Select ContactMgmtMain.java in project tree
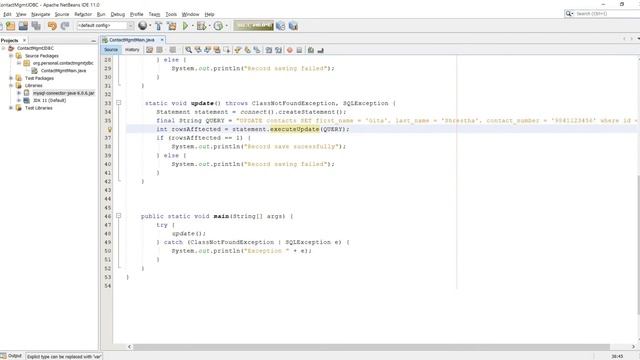Image resolution: width=640 pixels, height=360 pixels. click(63, 71)
